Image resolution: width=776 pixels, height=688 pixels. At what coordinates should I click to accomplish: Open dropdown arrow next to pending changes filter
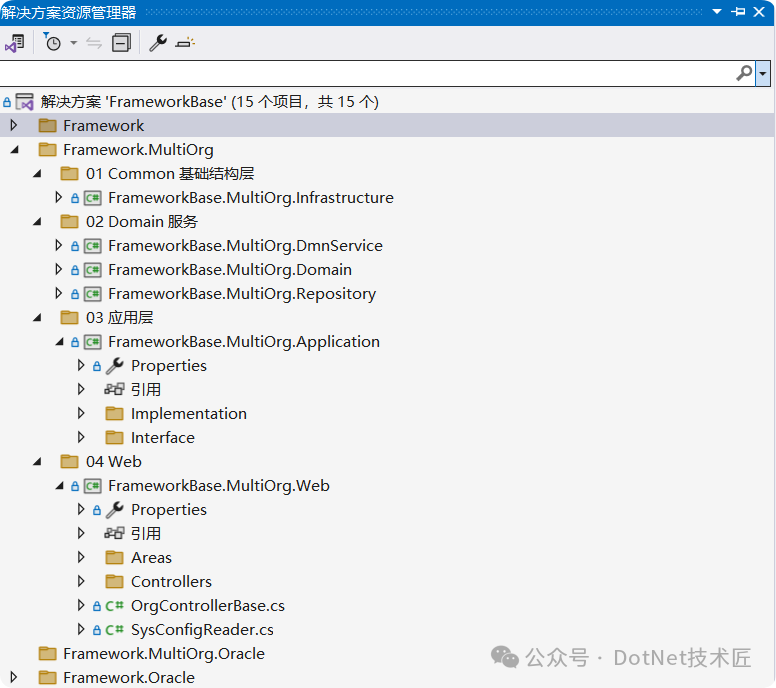pos(74,43)
